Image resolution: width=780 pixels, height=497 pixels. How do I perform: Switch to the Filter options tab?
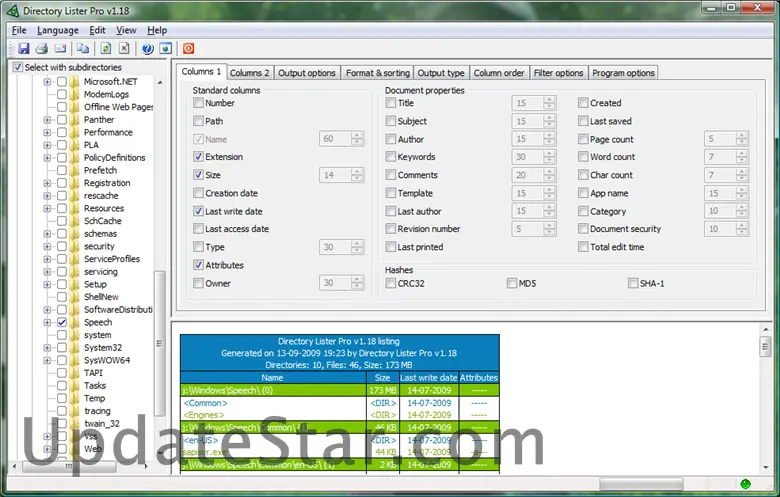[x=558, y=73]
